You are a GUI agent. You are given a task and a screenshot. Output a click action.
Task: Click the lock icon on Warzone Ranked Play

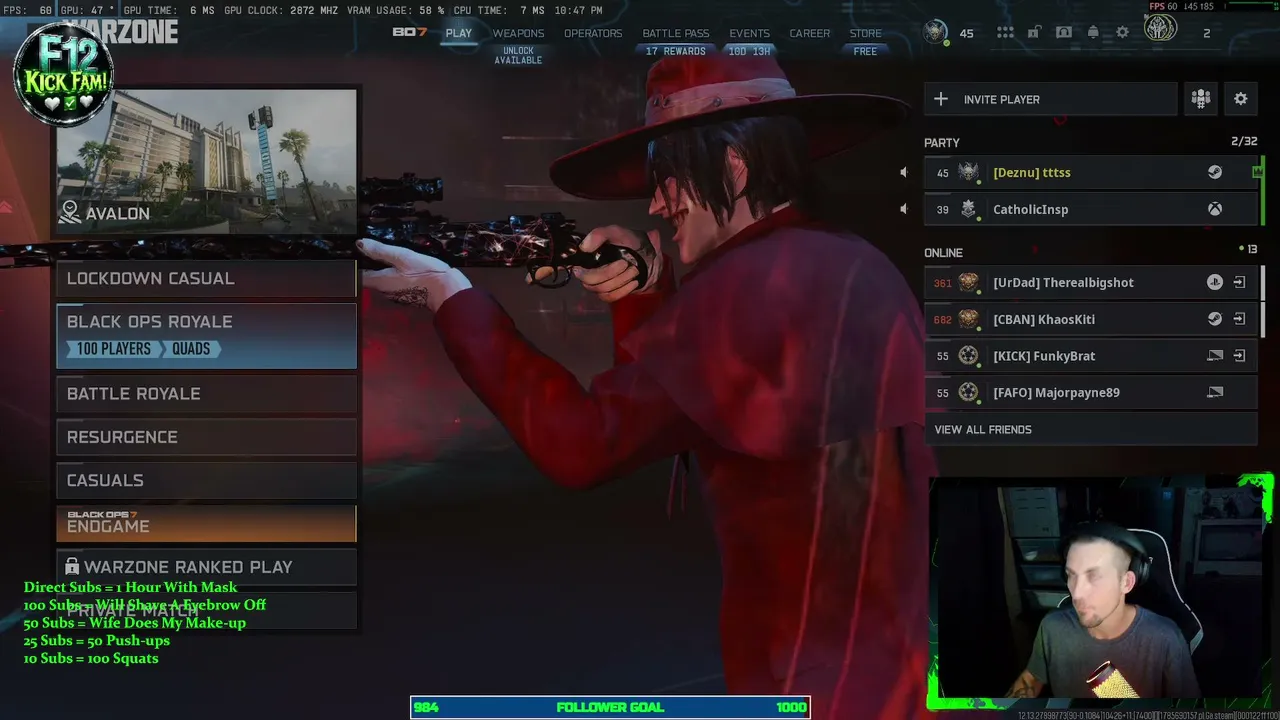click(x=72, y=566)
